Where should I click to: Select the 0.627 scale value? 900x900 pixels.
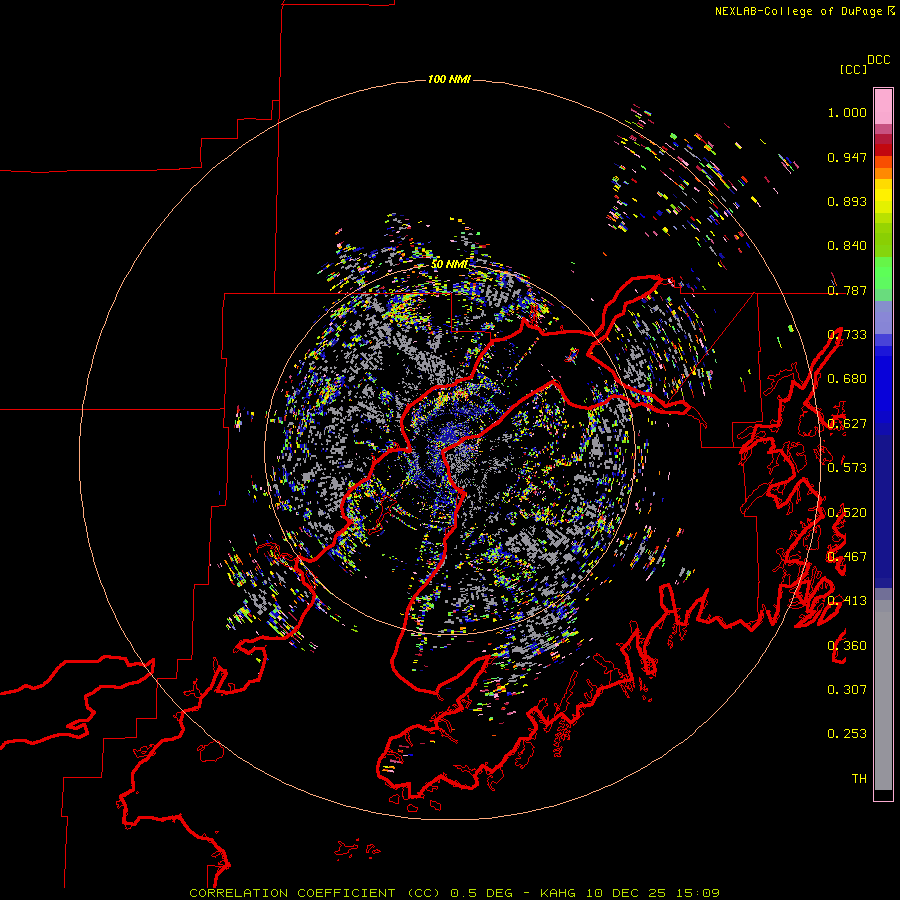point(847,424)
